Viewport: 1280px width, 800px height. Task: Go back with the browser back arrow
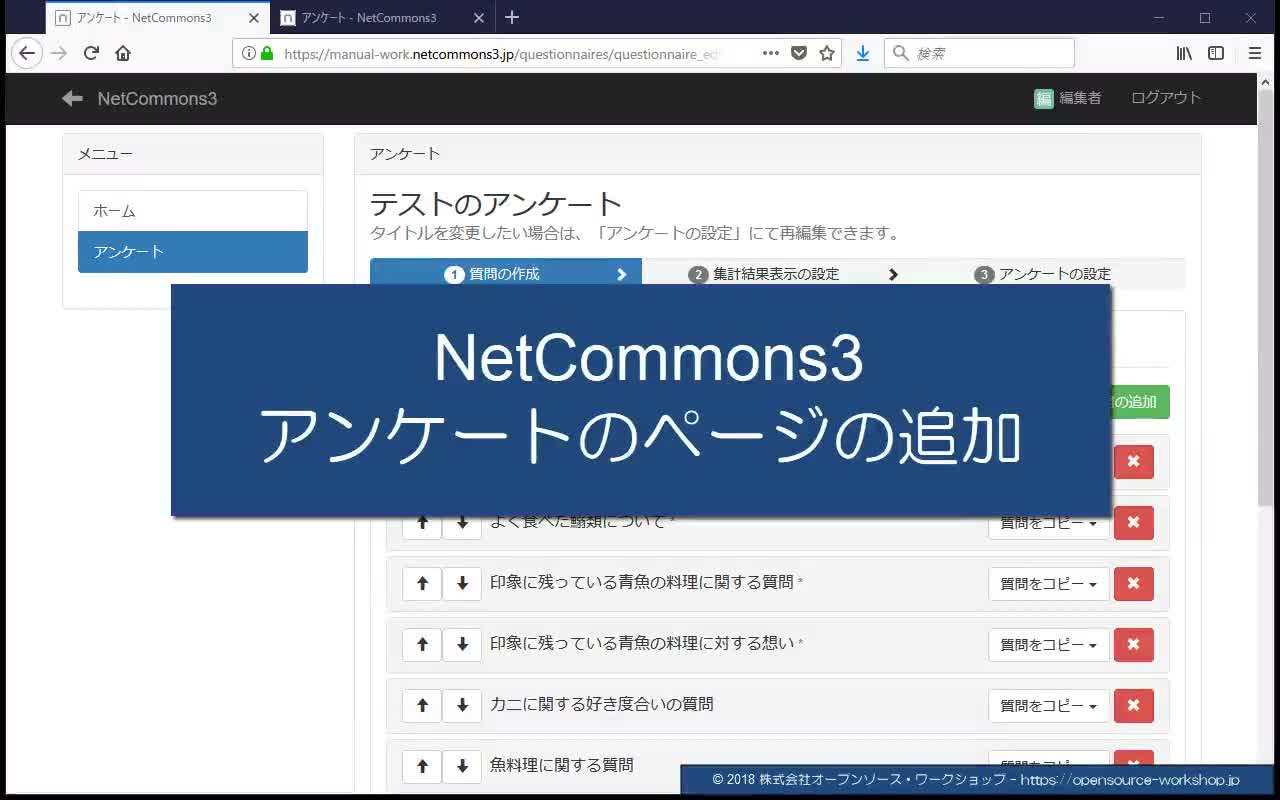[27, 53]
